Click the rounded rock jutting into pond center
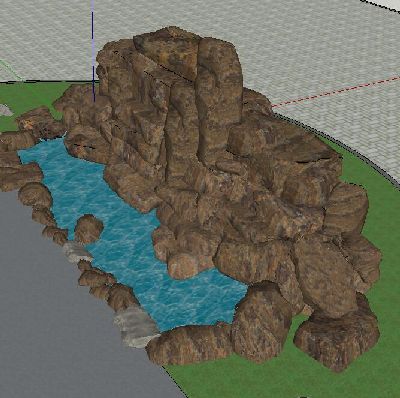The height and width of the screenshot is (398, 400). pos(188,264)
